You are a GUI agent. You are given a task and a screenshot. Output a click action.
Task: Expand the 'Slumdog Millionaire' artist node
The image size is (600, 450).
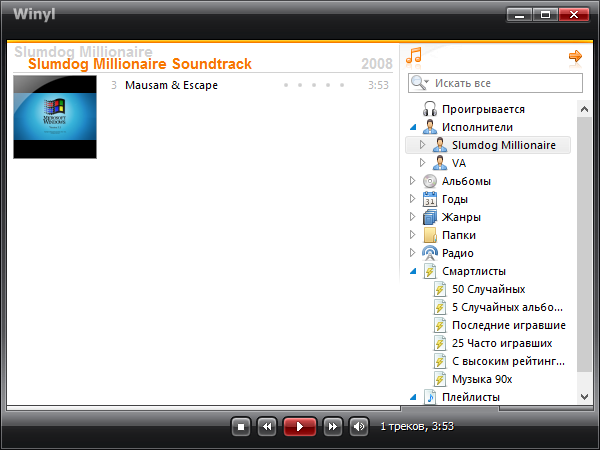422,145
